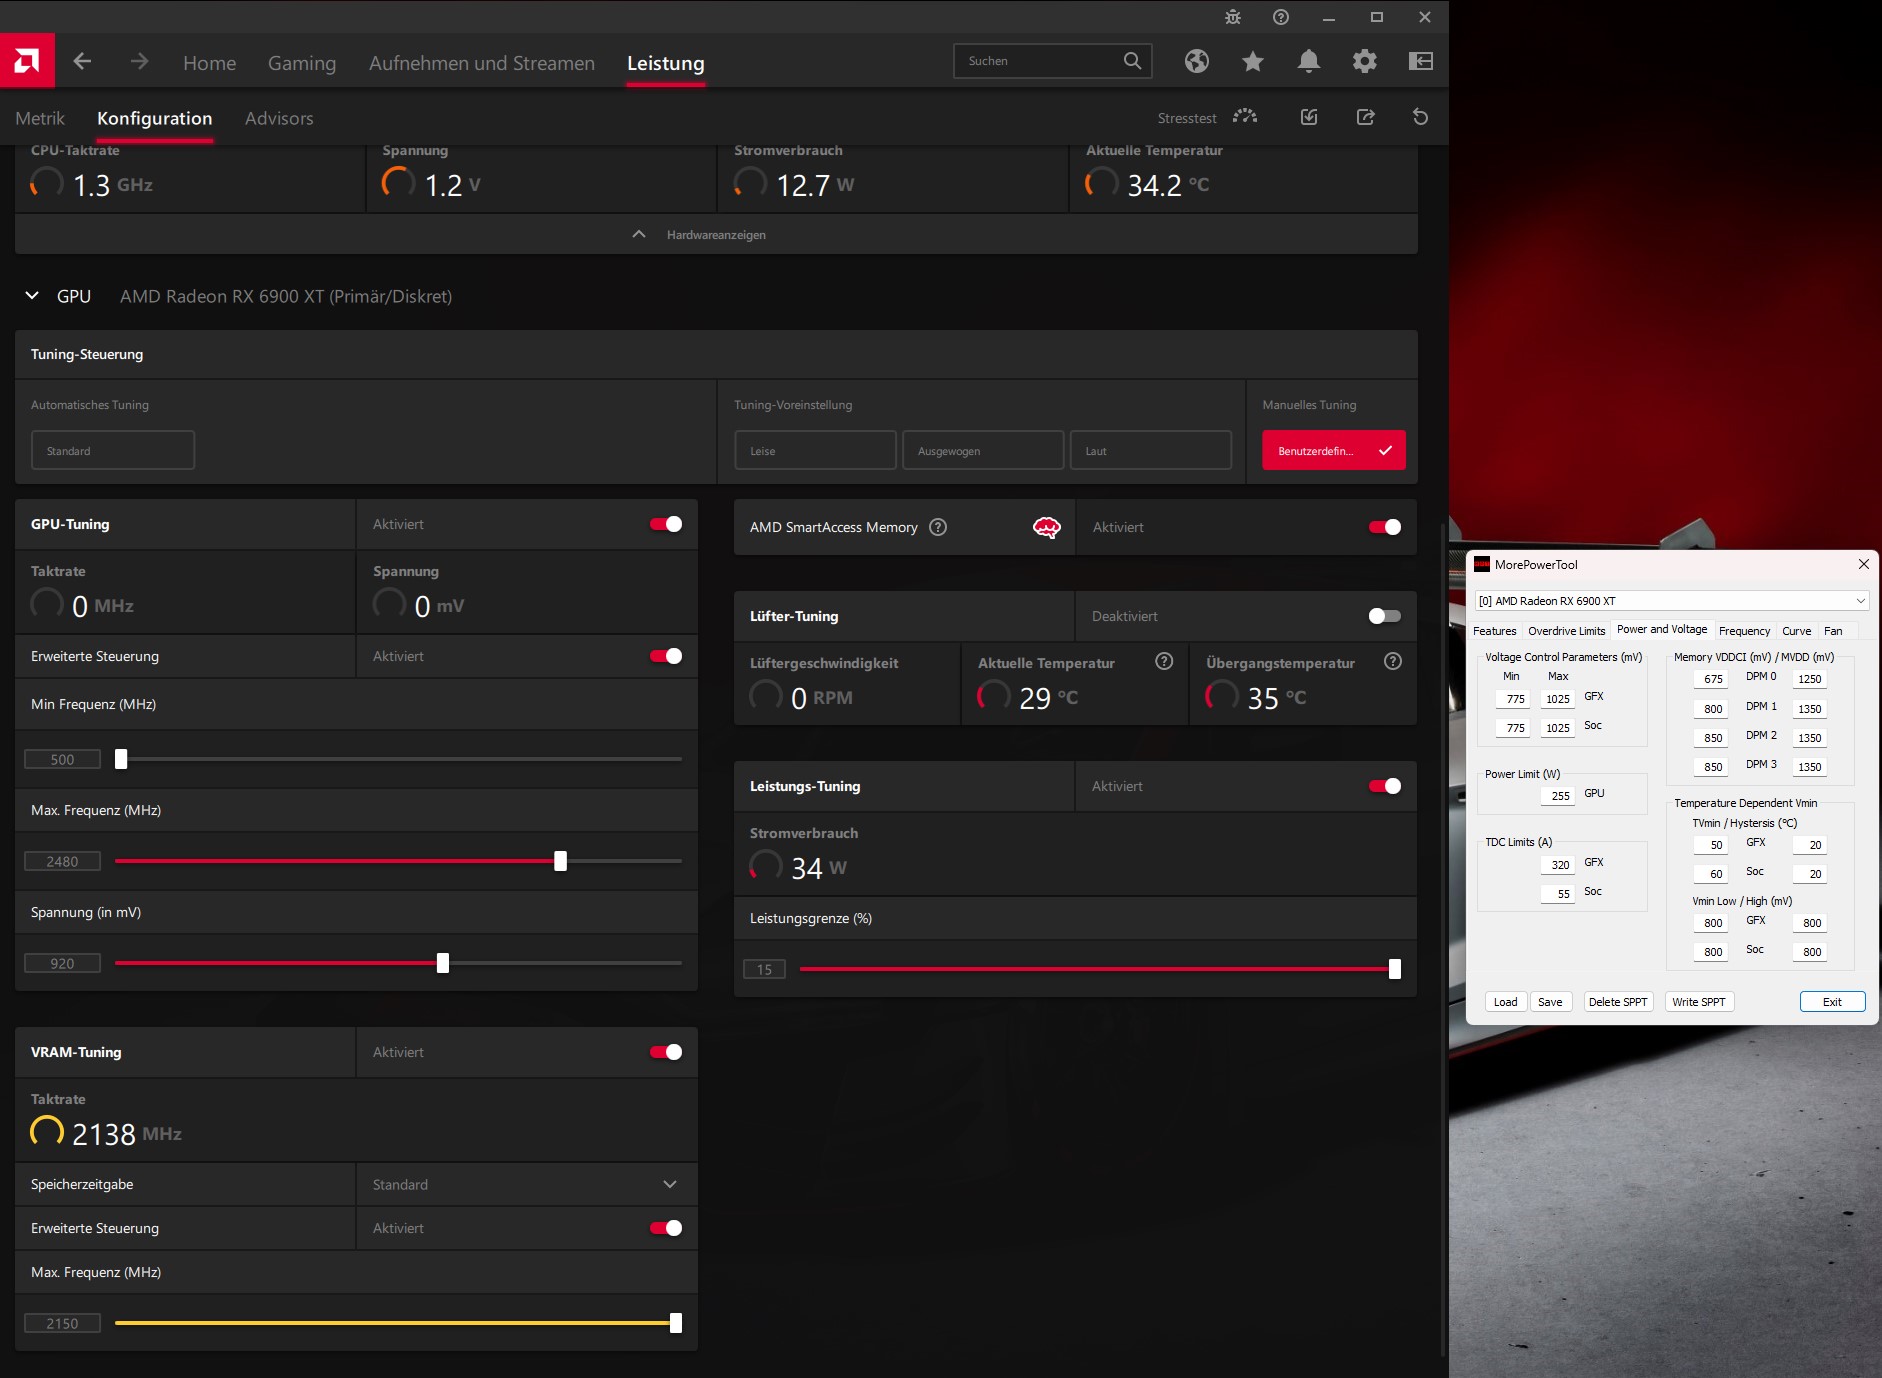Click Spannung (in mV) slider handle
Viewport: 1882px width, 1378px height.
(443, 963)
